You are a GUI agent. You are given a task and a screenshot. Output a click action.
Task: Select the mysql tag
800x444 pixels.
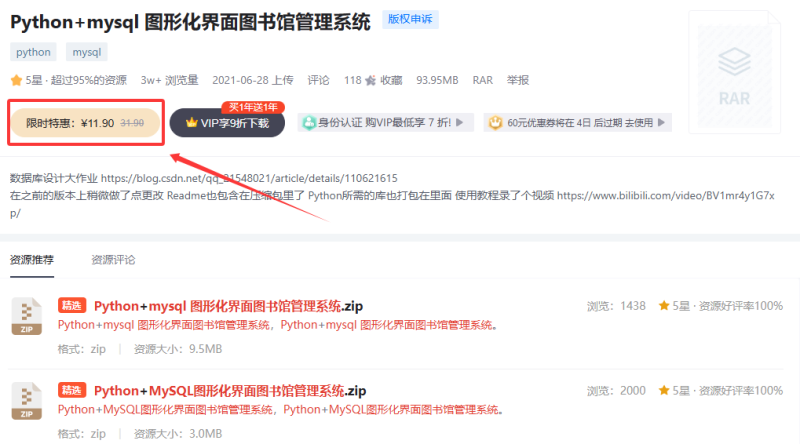[x=87, y=52]
